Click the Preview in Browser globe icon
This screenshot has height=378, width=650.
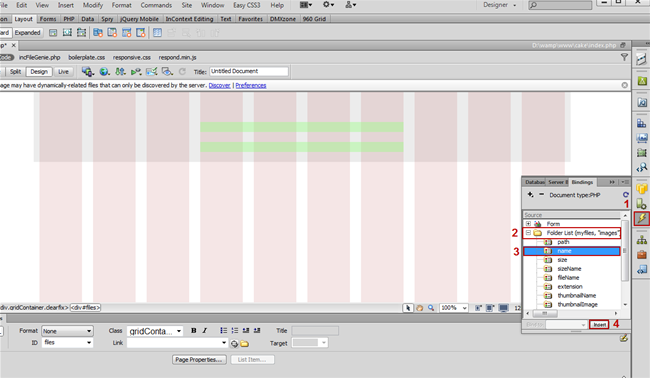[x=104, y=72]
